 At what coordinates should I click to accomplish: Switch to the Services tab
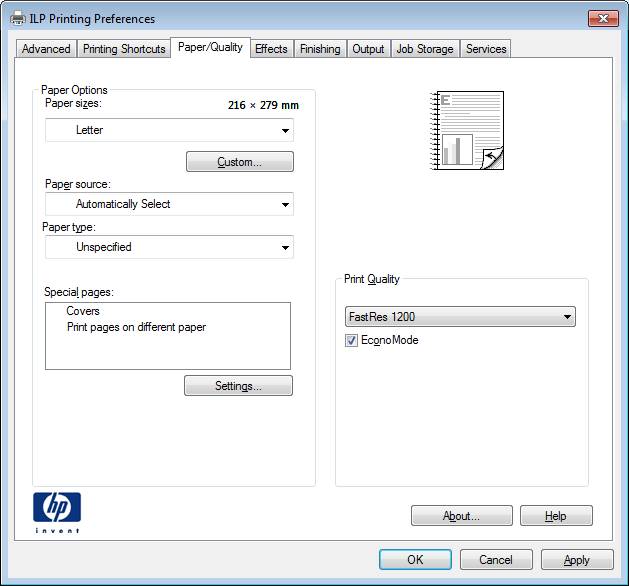486,49
